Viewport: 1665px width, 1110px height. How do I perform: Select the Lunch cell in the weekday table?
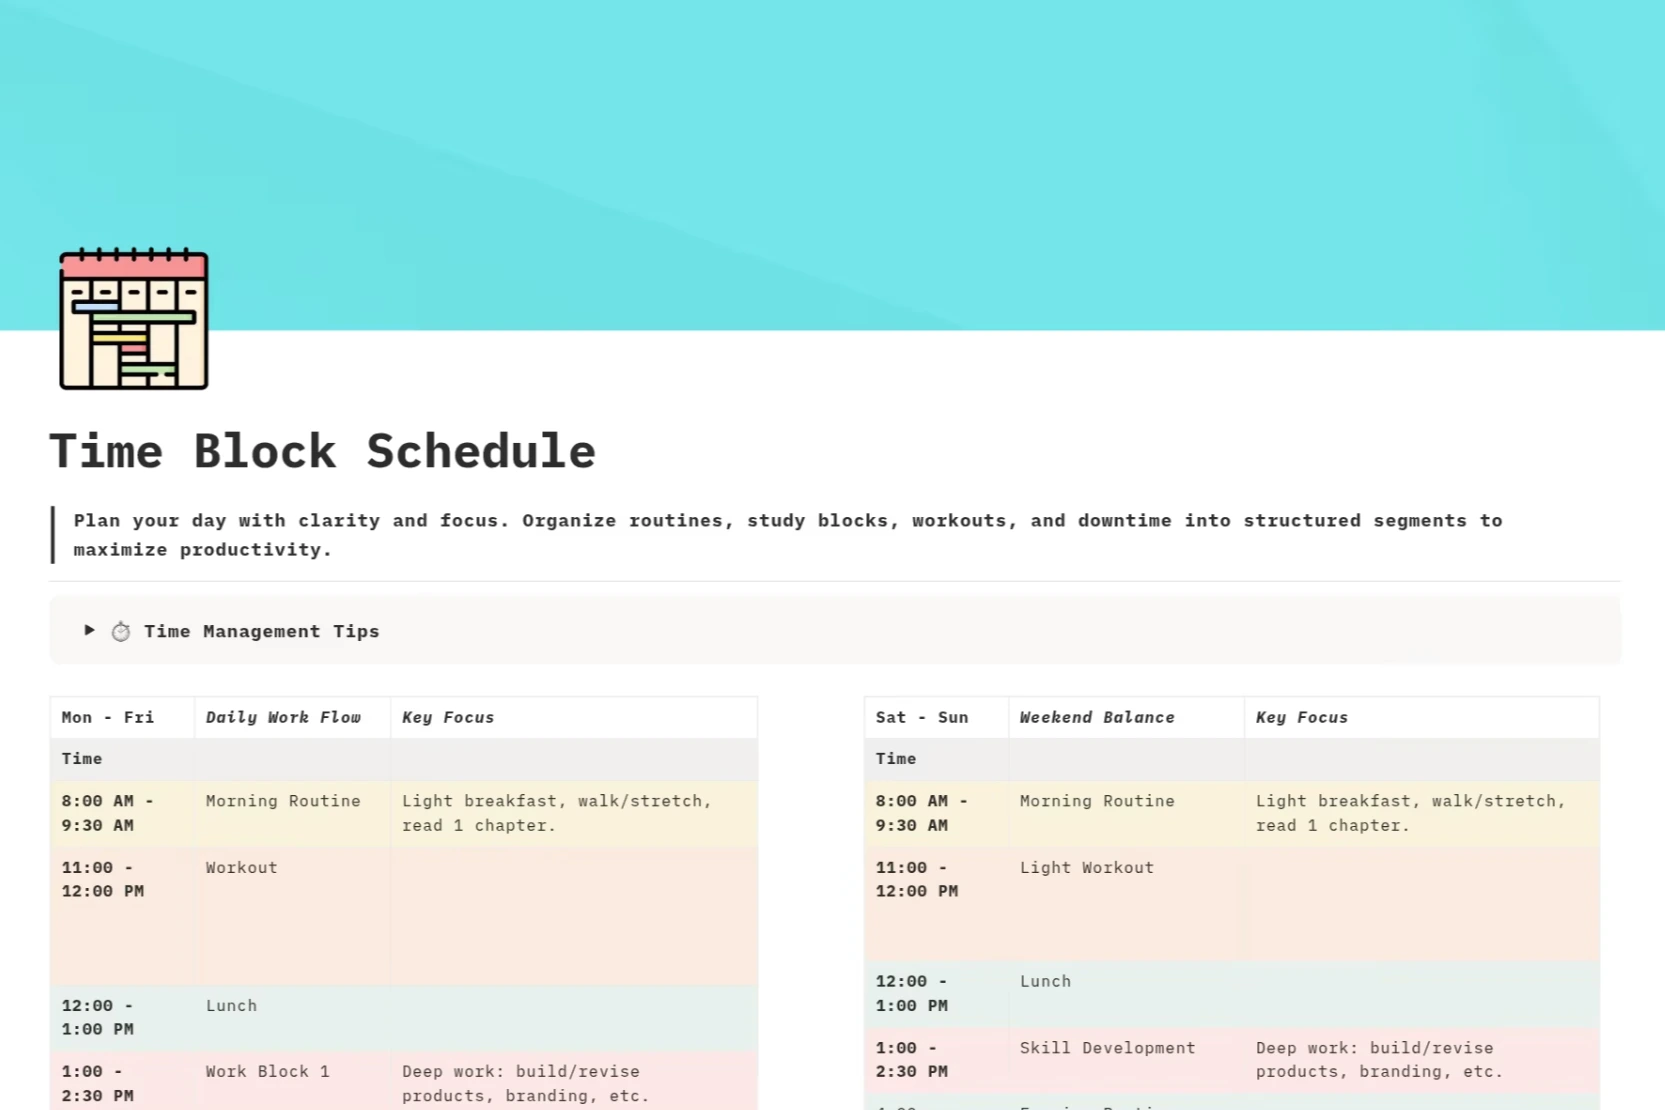[x=231, y=1006]
